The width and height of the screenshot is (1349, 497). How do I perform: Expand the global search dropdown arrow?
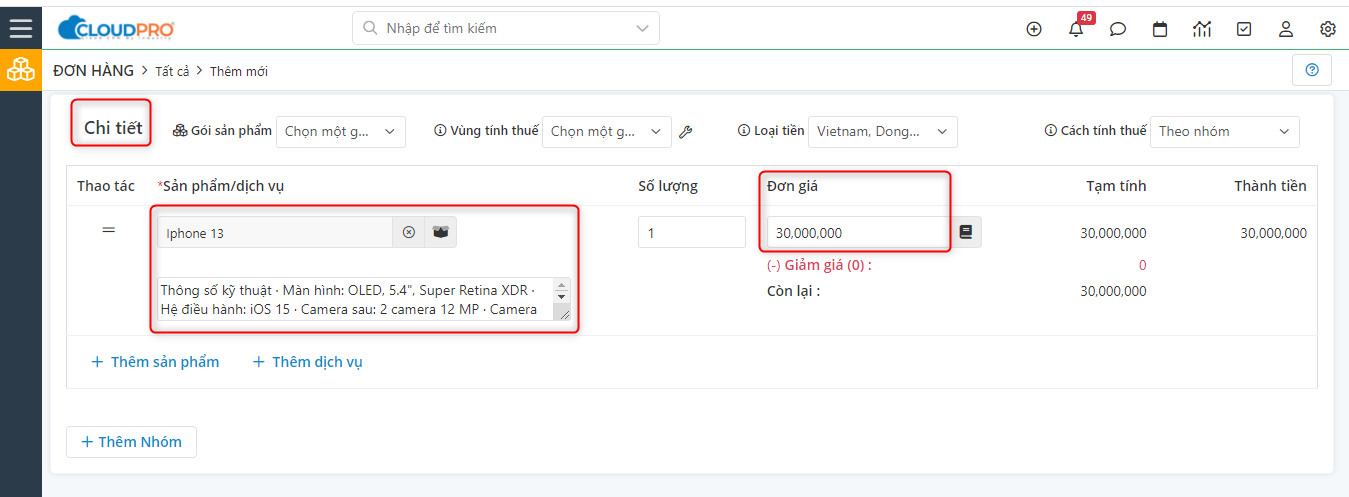click(642, 28)
